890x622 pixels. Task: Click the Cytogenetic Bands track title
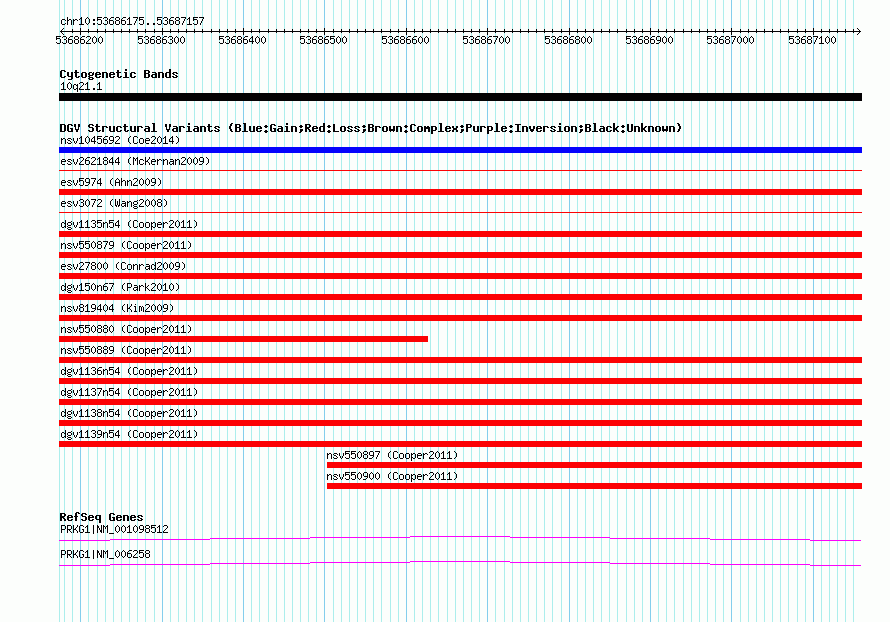tap(119, 74)
